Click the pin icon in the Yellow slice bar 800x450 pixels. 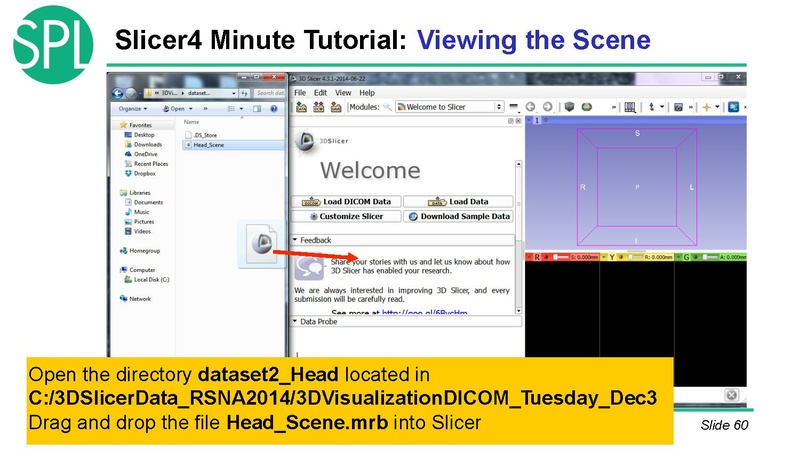tap(604, 257)
